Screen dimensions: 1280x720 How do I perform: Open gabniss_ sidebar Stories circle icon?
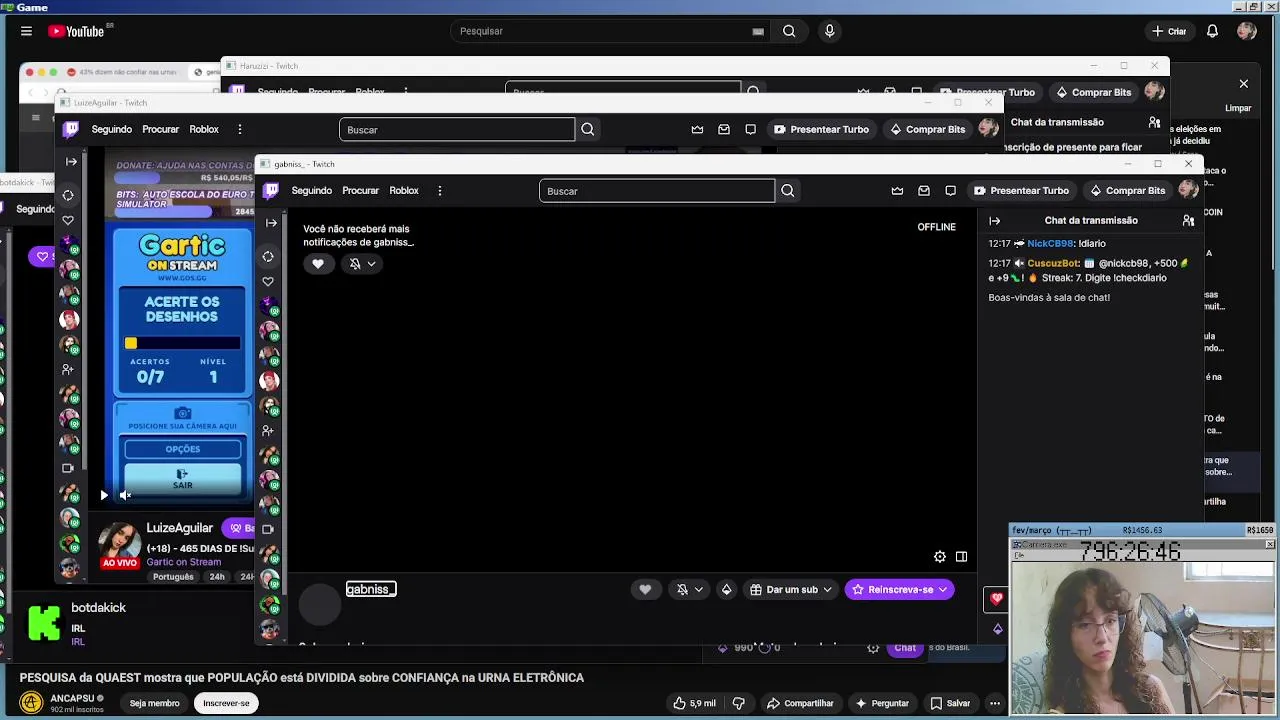[x=268, y=257]
